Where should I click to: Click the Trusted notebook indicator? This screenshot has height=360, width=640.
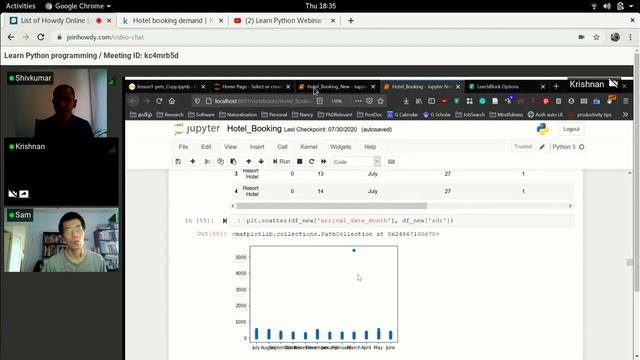(x=523, y=147)
